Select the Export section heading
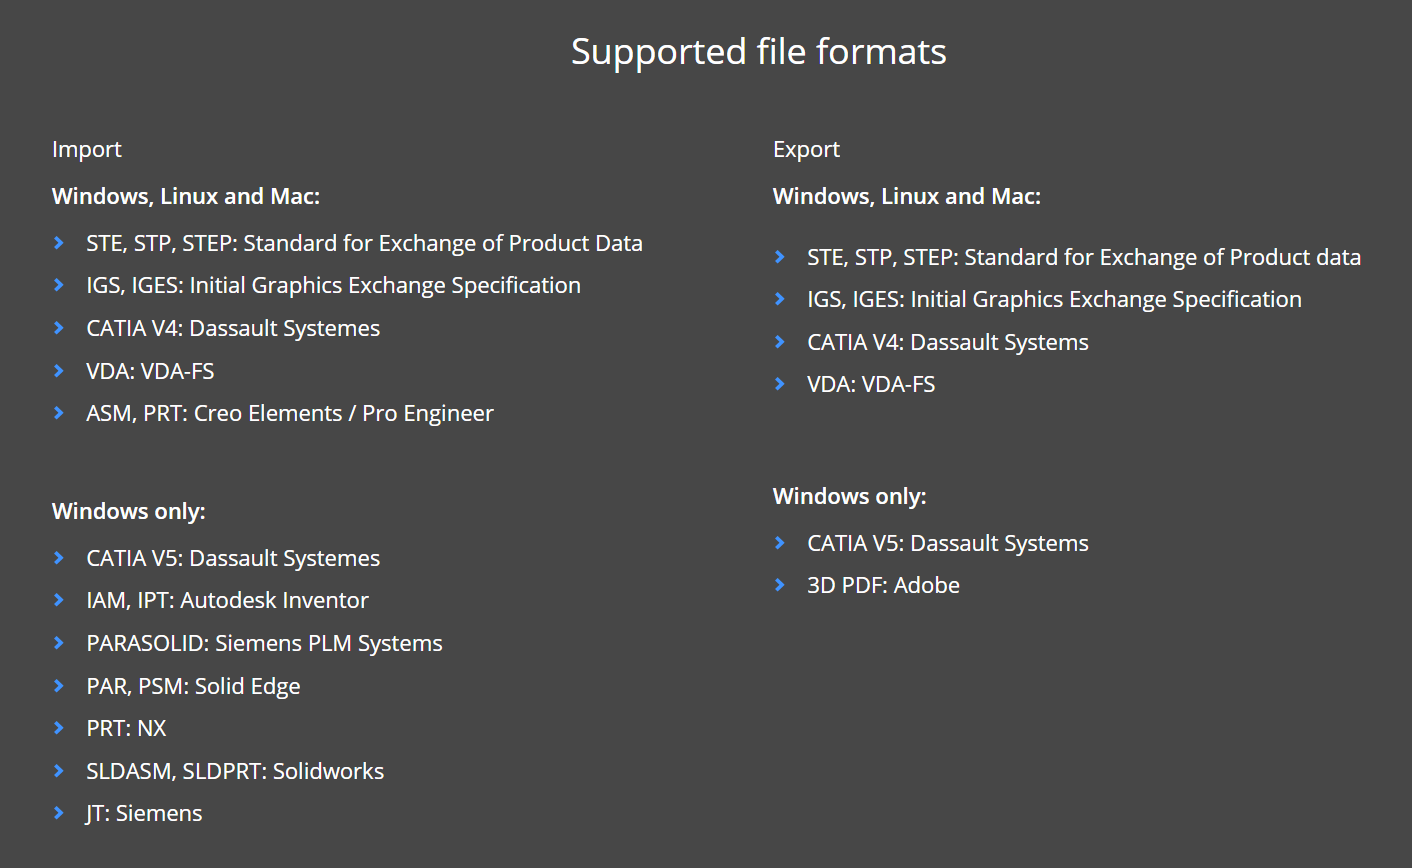The height and width of the screenshot is (868, 1412). [x=806, y=150]
